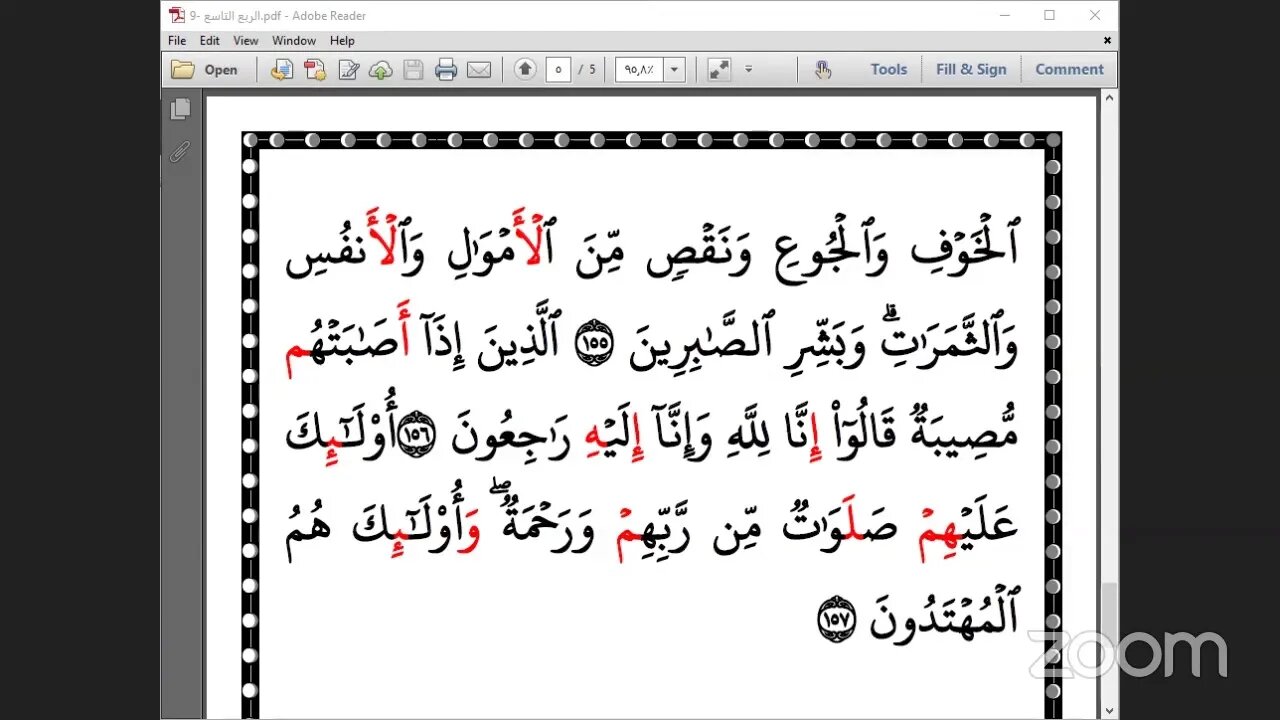The width and height of the screenshot is (1280, 720).
Task: Open the Edit menu
Action: click(x=209, y=41)
